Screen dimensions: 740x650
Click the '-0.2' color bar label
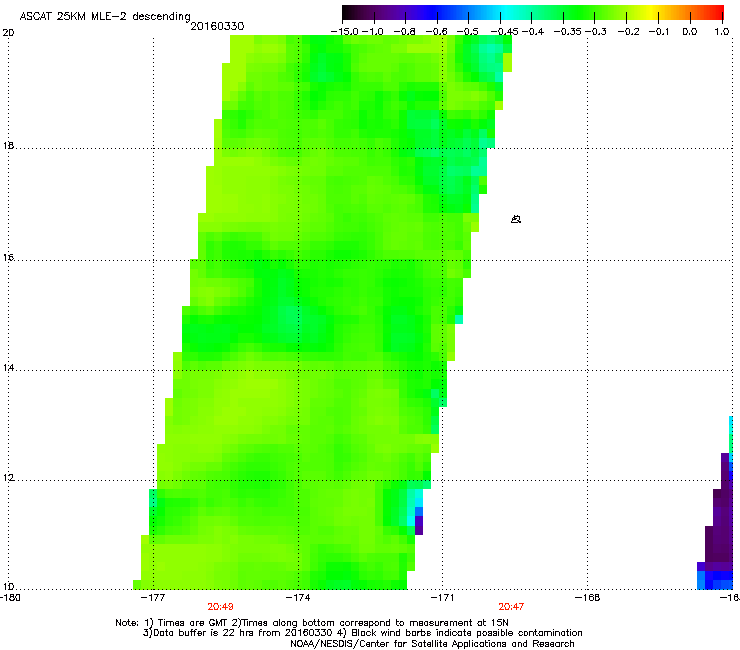(629, 32)
